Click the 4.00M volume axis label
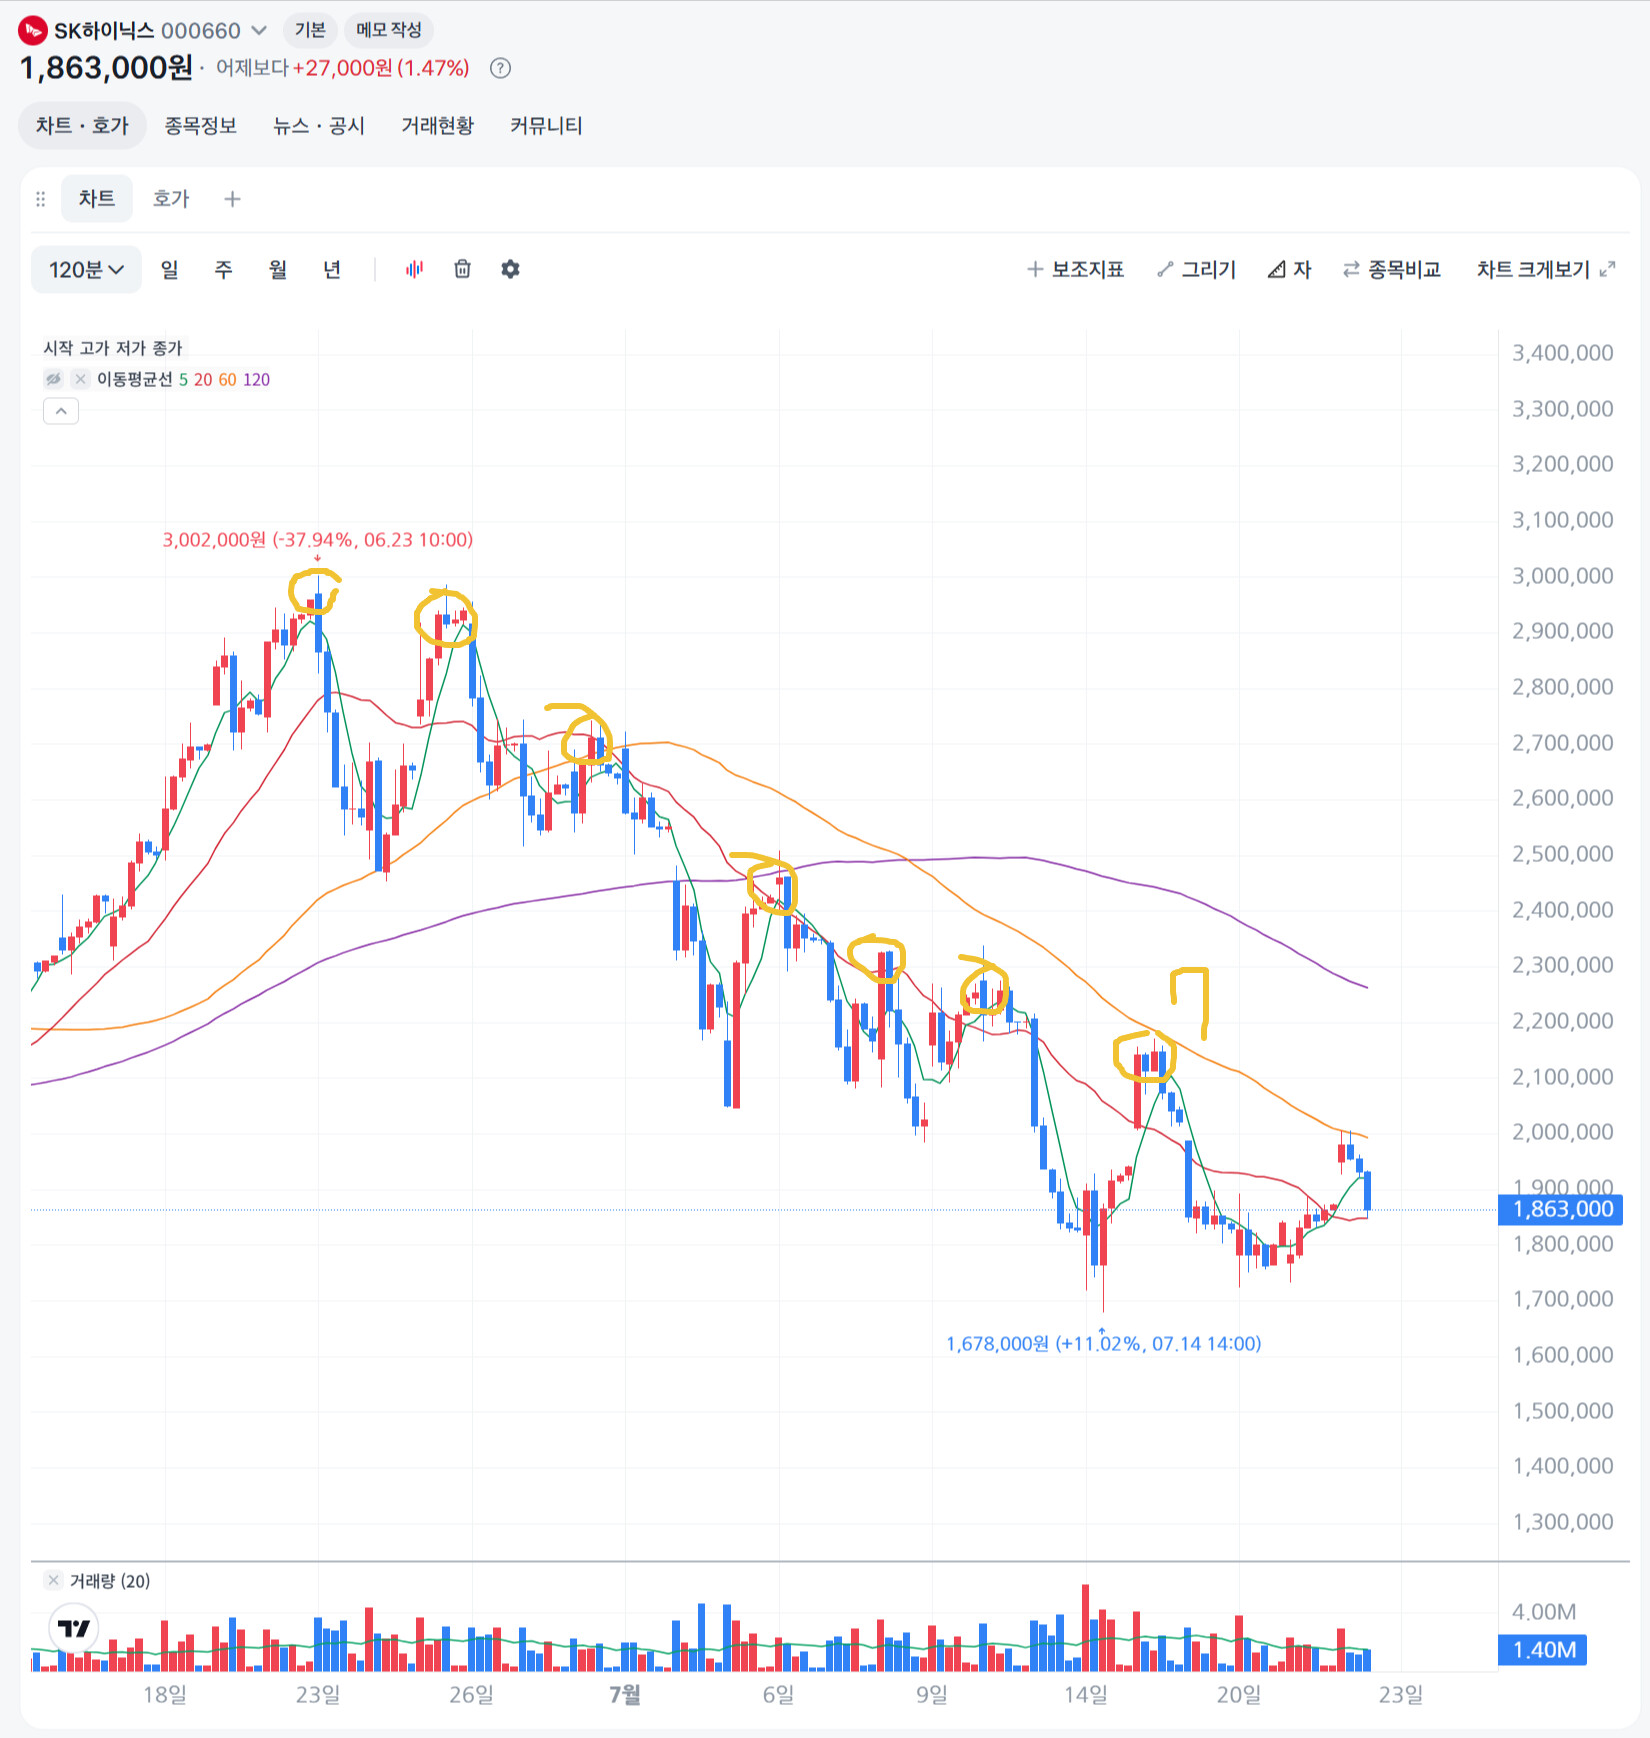This screenshot has height=1738, width=1650. point(1544,1612)
